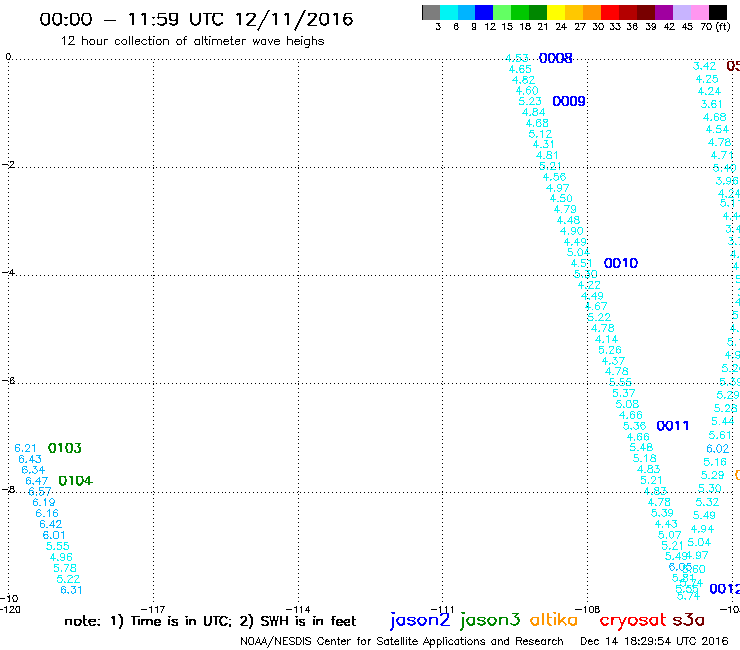Click the wave height value 6.01

pyautogui.click(x=54, y=535)
